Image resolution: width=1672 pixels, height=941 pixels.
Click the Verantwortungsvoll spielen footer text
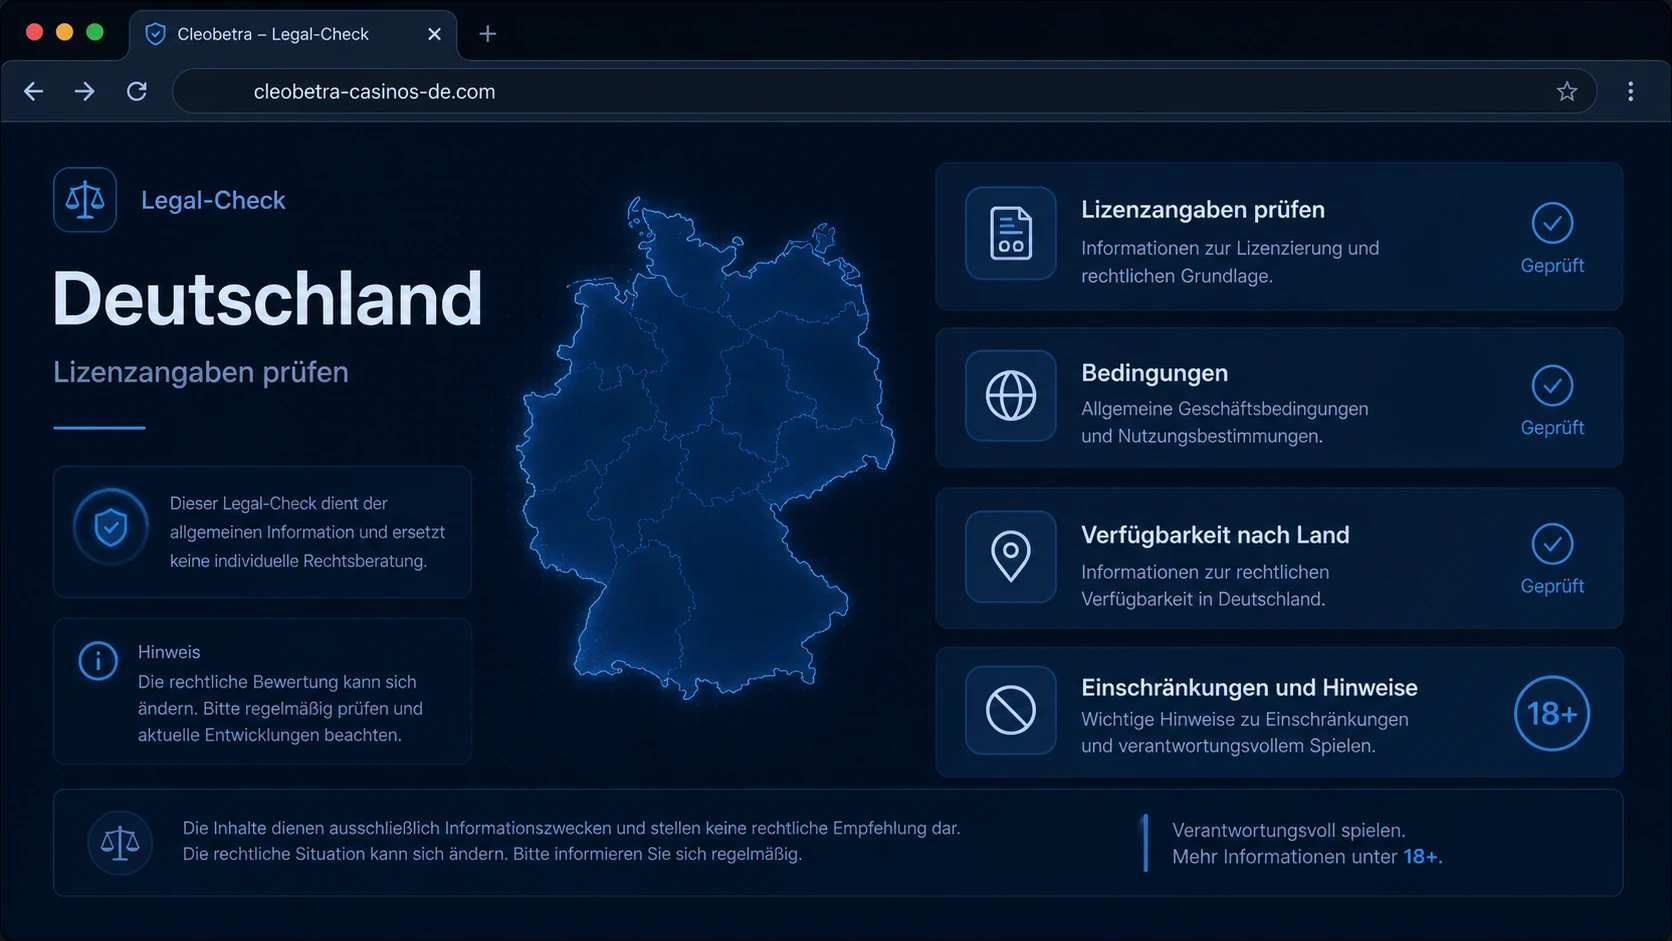pyautogui.click(x=1289, y=831)
